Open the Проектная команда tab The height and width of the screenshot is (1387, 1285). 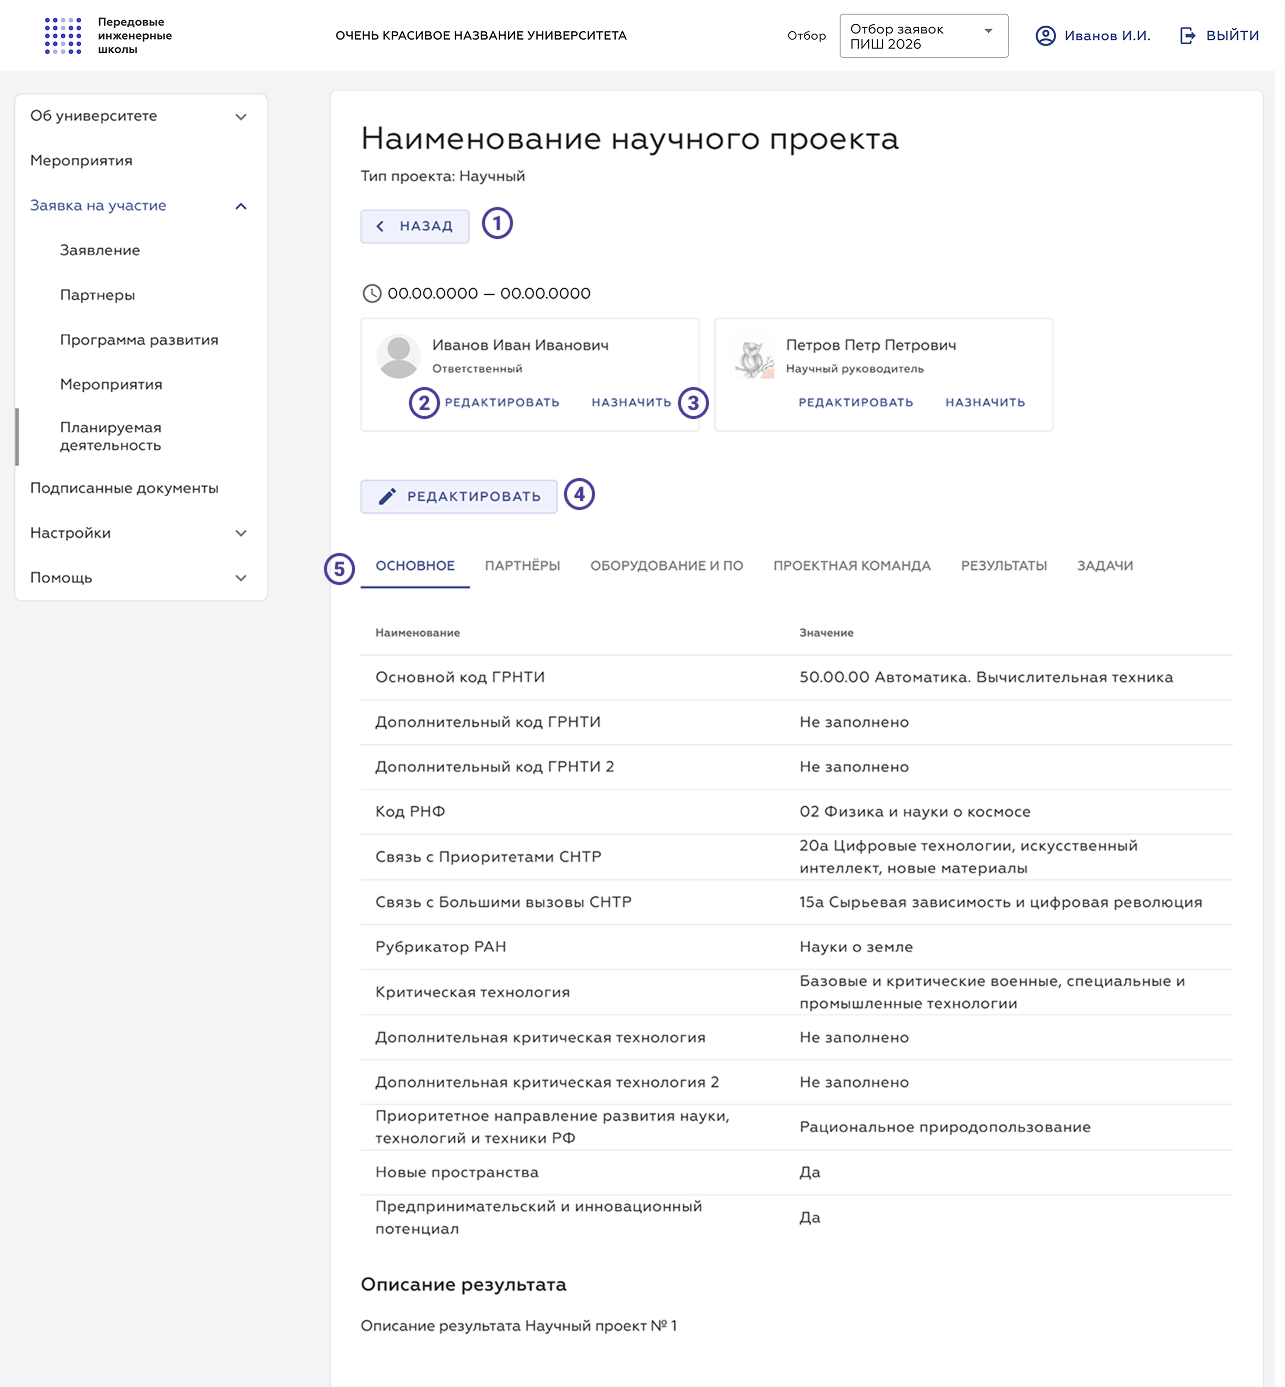click(x=852, y=566)
